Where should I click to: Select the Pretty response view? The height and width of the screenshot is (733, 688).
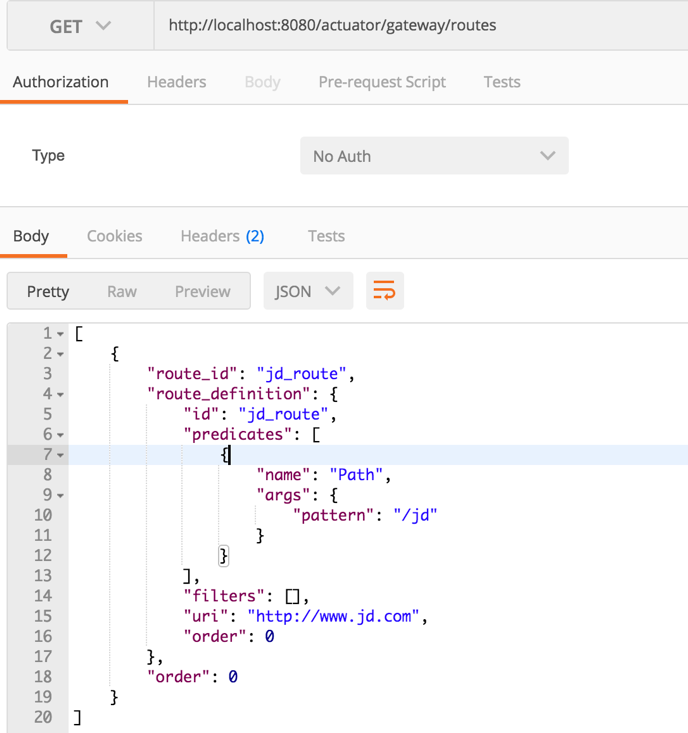coord(48,291)
